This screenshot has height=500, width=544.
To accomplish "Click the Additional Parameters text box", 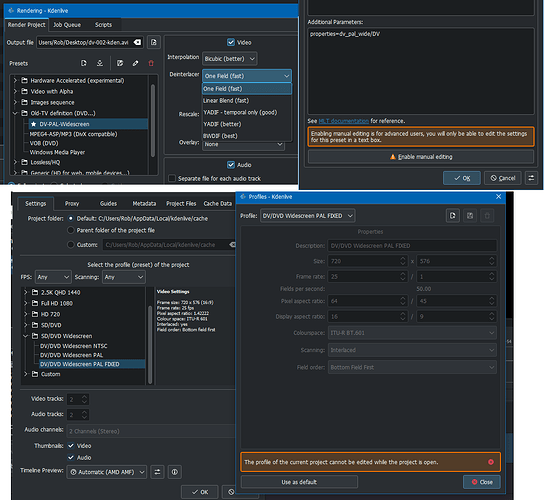I will click(420, 71).
